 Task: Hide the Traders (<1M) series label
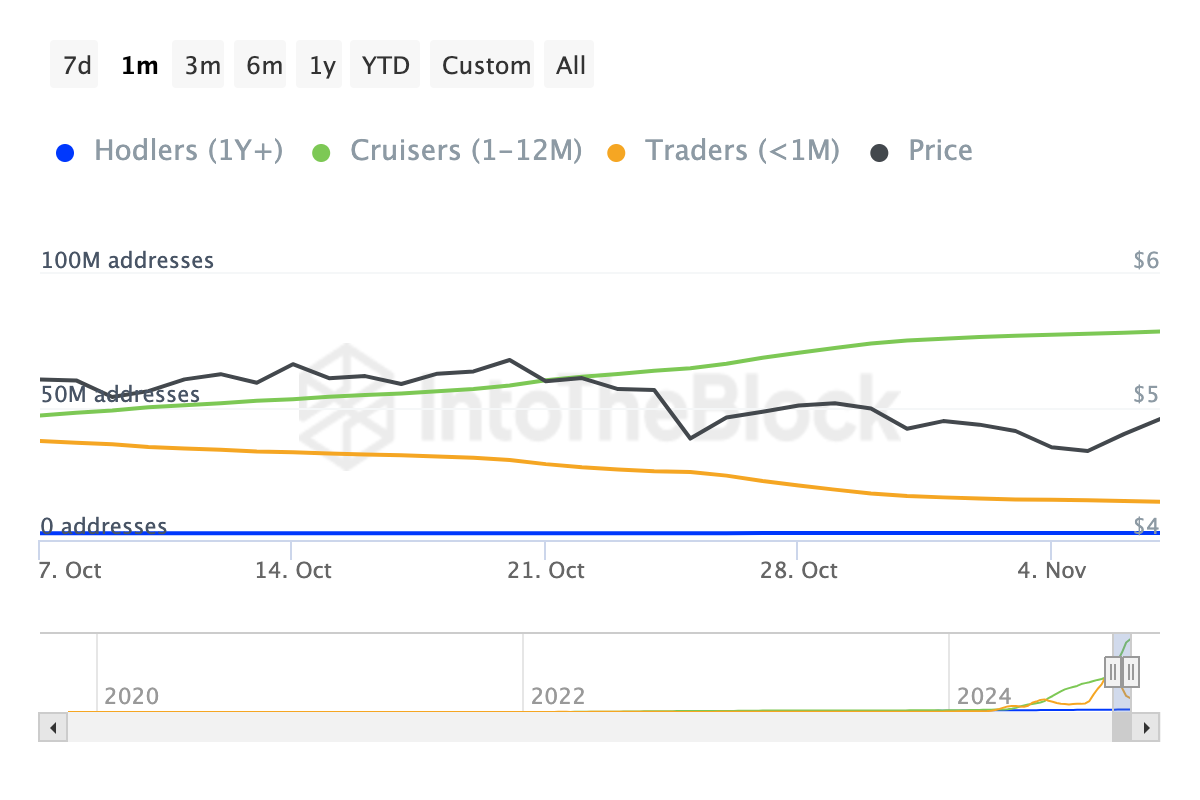(742, 151)
